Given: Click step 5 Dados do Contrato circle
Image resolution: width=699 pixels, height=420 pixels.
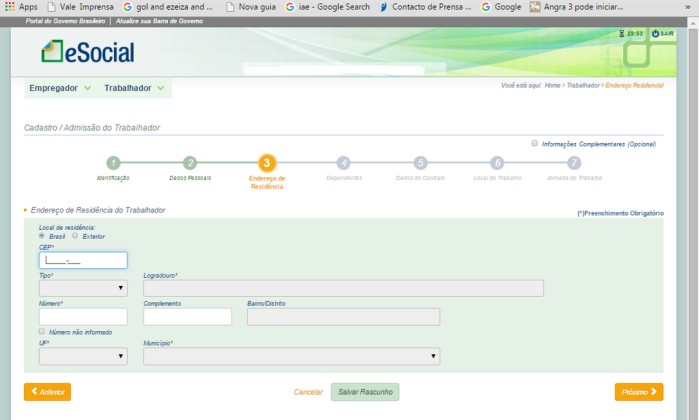Looking at the screenshot, I should point(420,163).
